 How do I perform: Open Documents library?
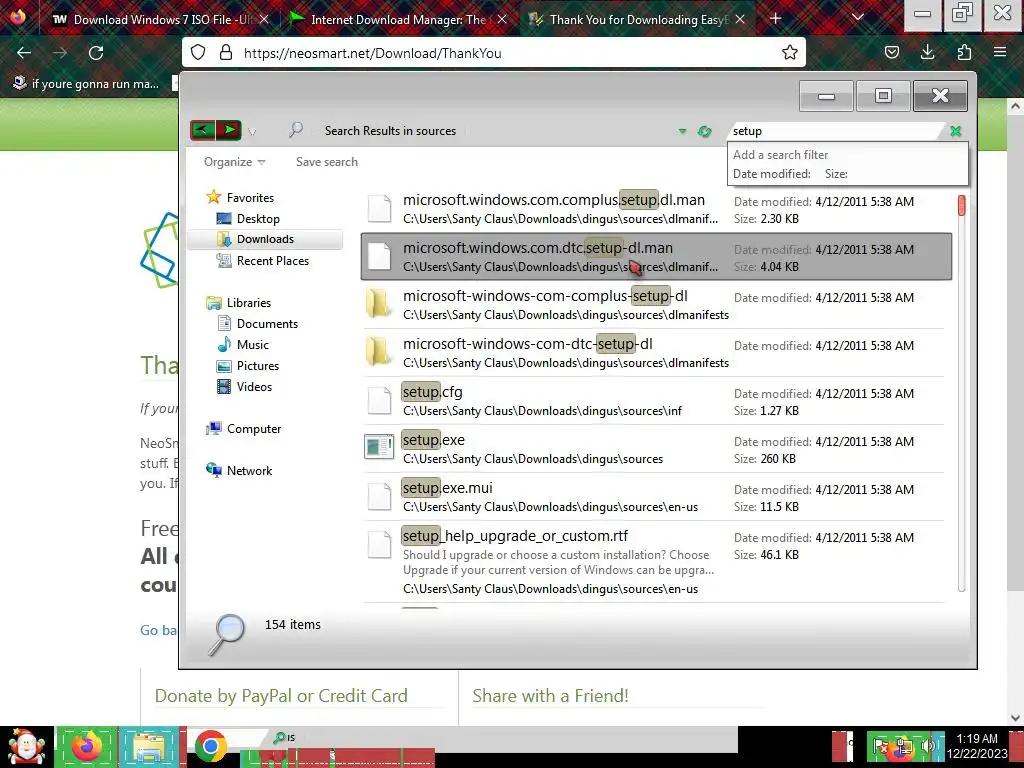coord(257,324)
